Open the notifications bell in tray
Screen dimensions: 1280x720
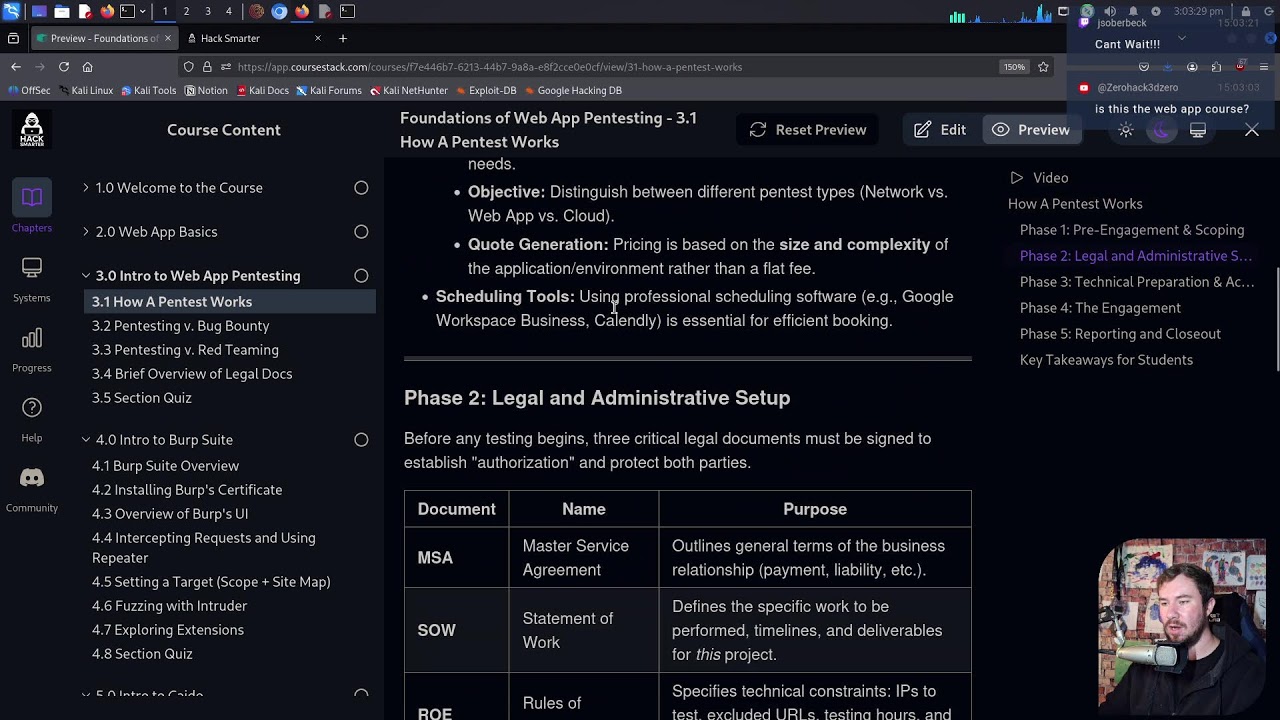pos(1132,11)
